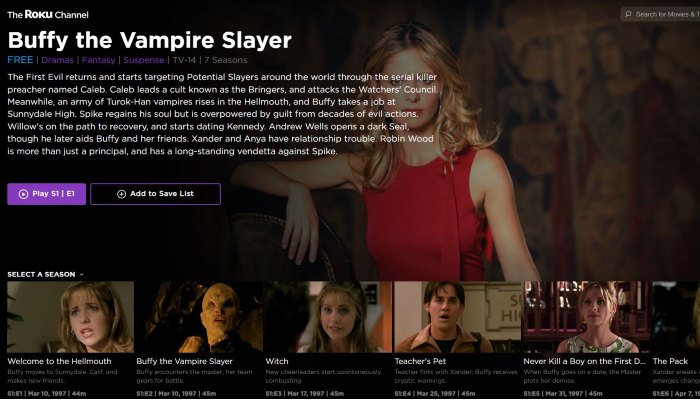Click the Teacher's Pet episode title
This screenshot has width=700, height=400.
click(420, 361)
